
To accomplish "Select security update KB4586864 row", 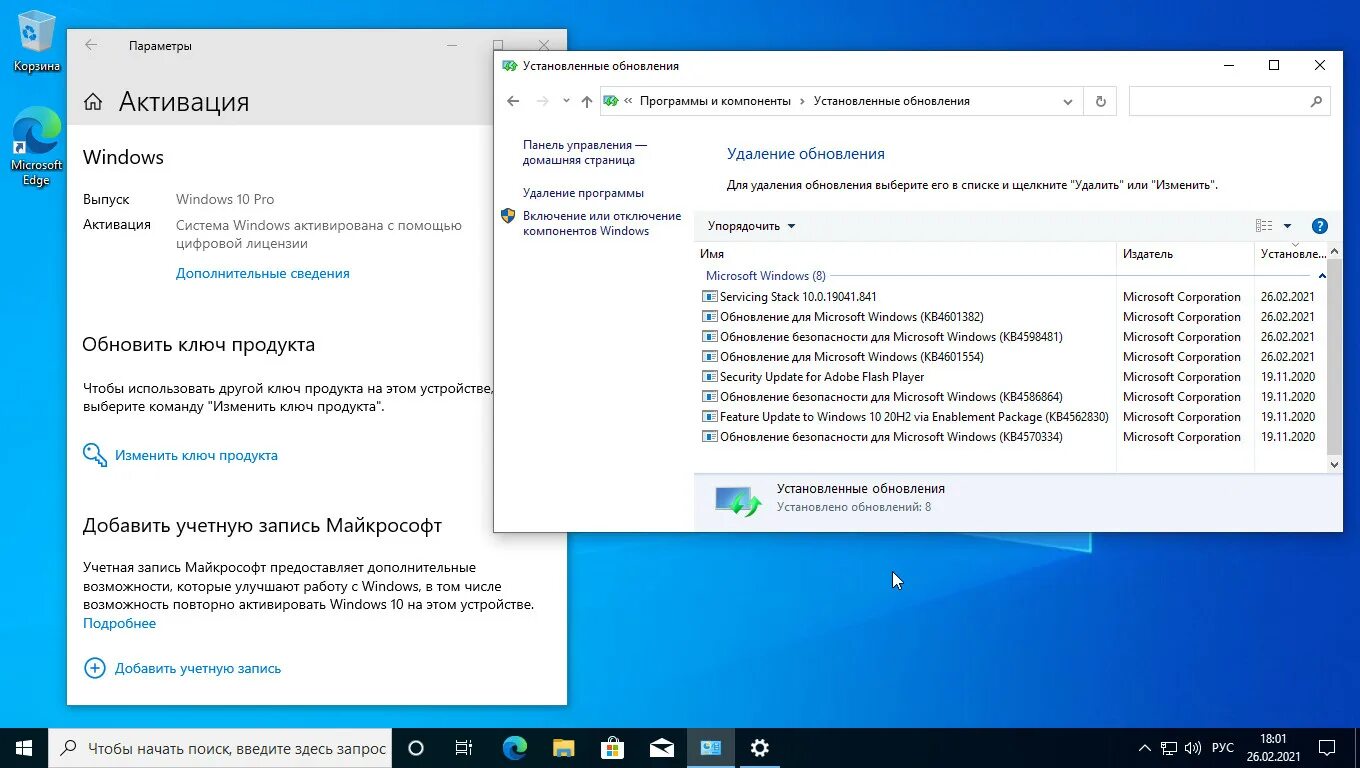I will [1010, 397].
